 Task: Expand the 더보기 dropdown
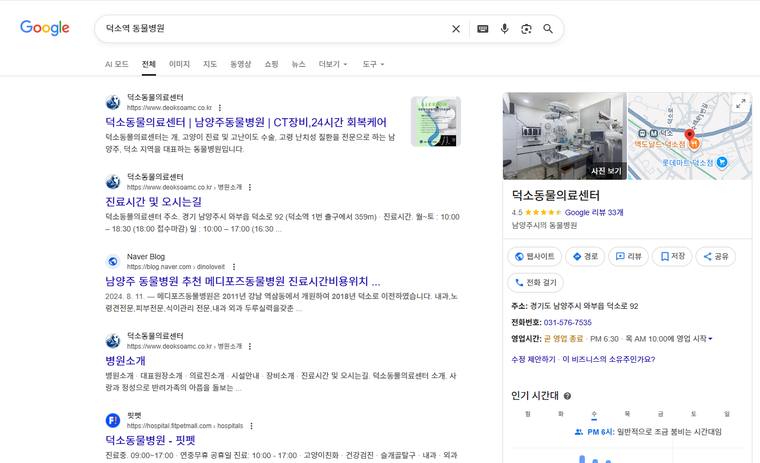tap(333, 64)
